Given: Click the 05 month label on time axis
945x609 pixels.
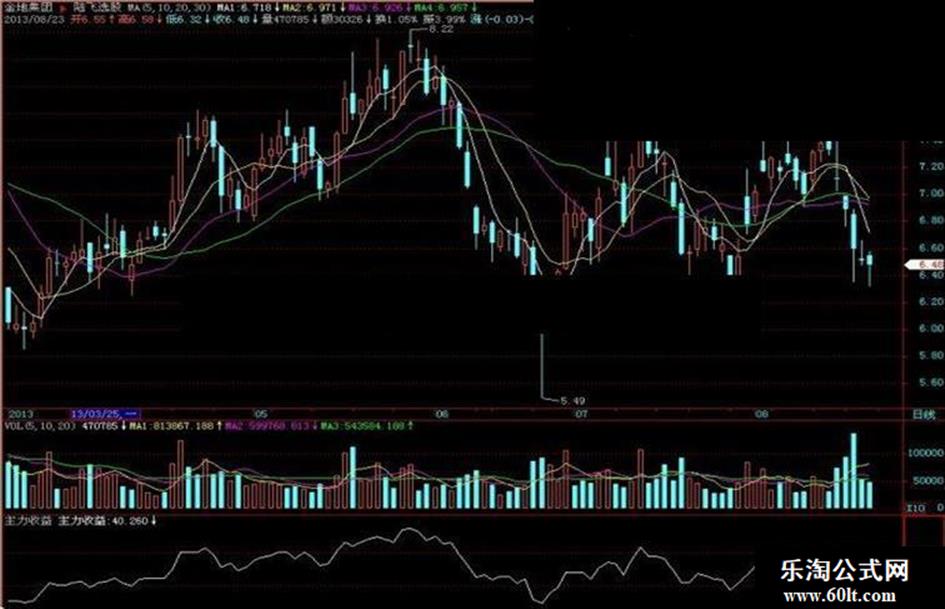Looking at the screenshot, I should (x=260, y=414).
